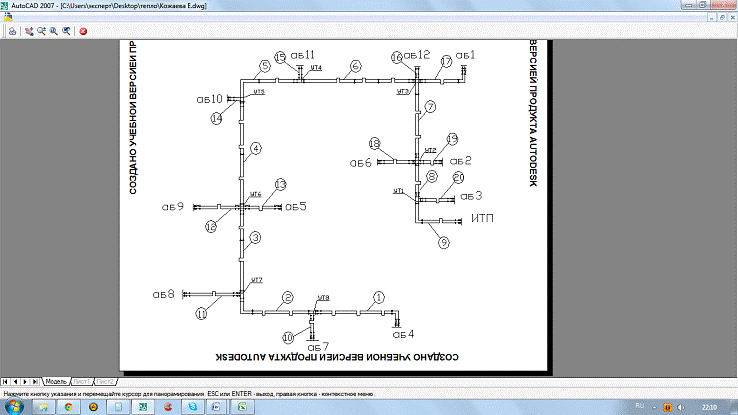
Task: Click the аб7 label in drawing
Action: click(318, 347)
